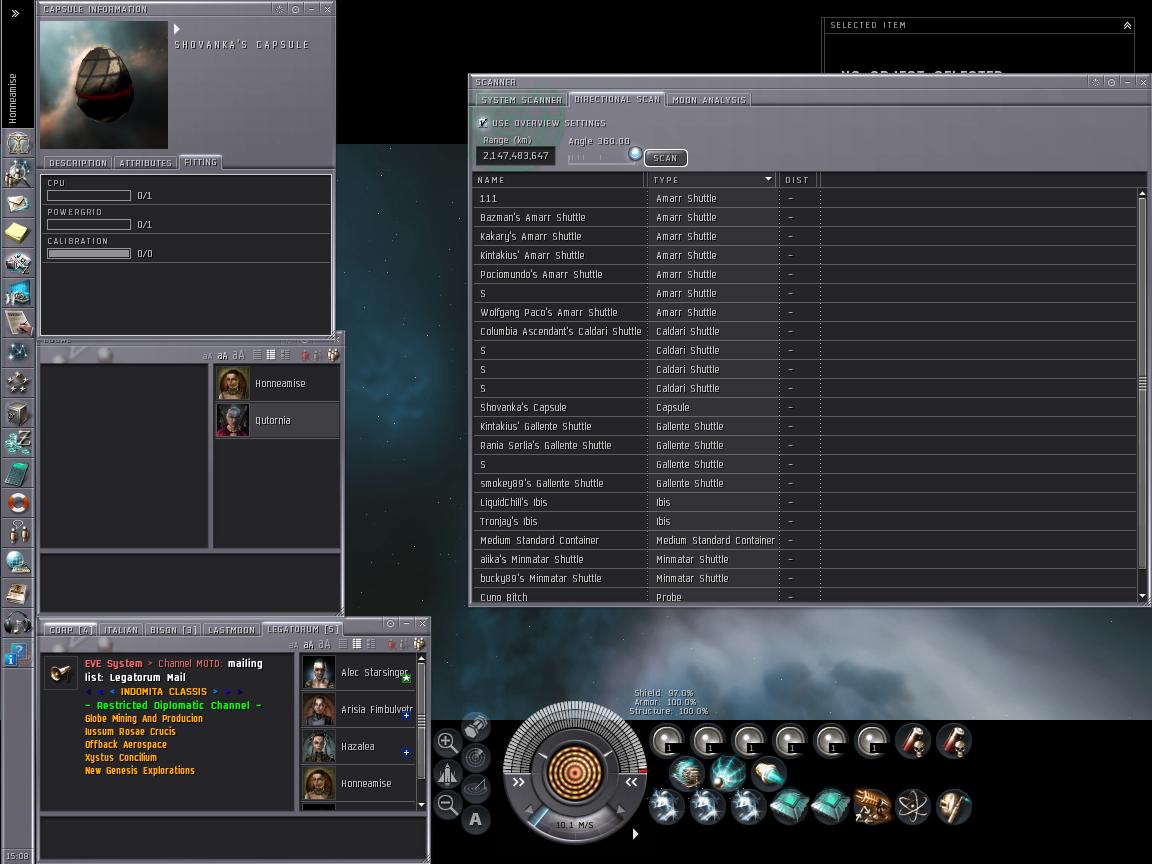Switch to Corp [4] chat tab

tap(71, 630)
